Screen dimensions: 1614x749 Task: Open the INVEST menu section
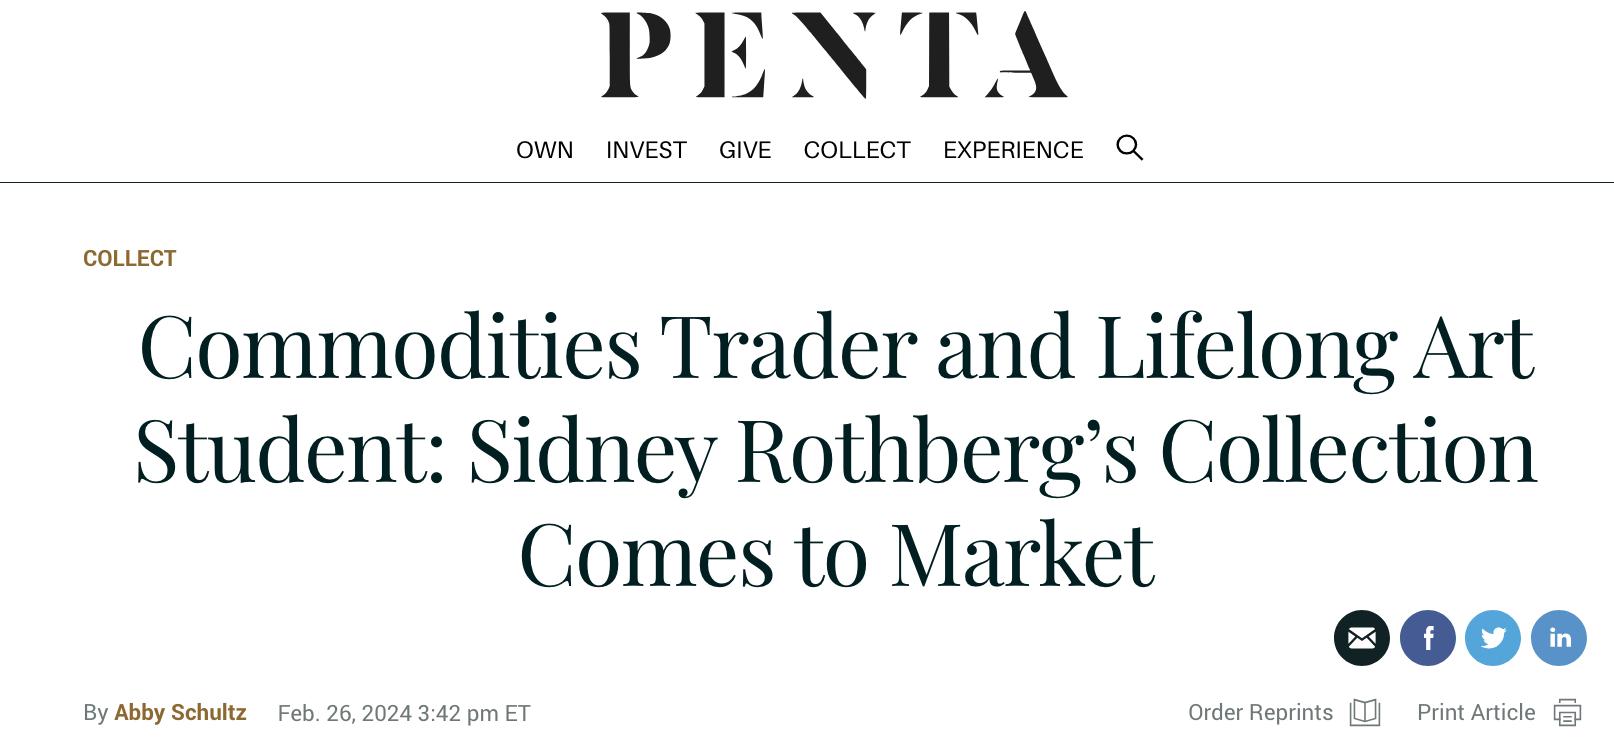[x=646, y=150]
